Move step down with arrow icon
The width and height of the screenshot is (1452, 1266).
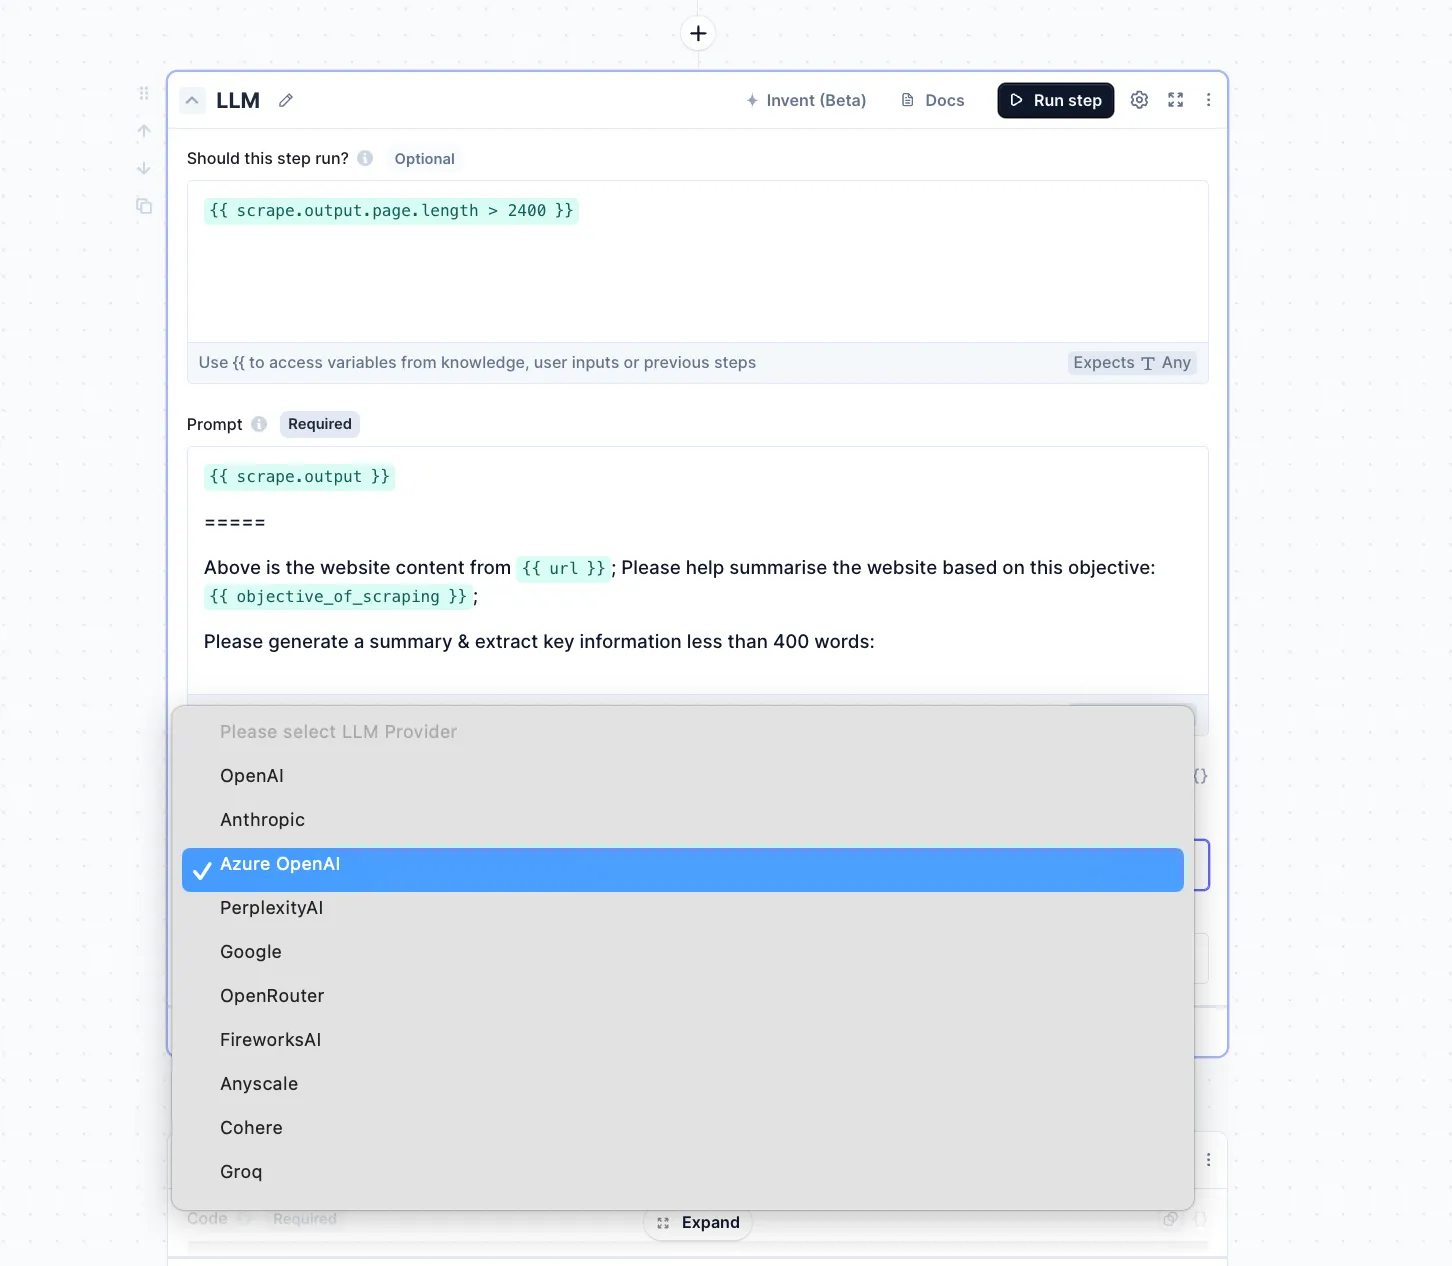[x=144, y=168]
